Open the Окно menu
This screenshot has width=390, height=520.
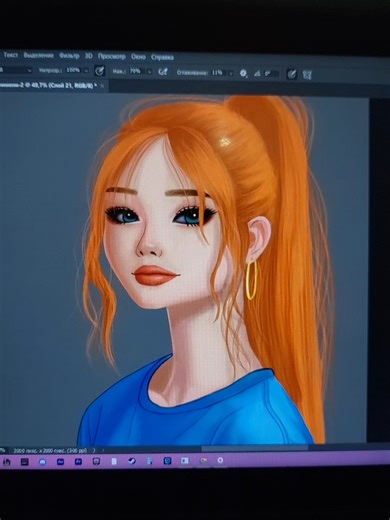pyautogui.click(x=138, y=57)
